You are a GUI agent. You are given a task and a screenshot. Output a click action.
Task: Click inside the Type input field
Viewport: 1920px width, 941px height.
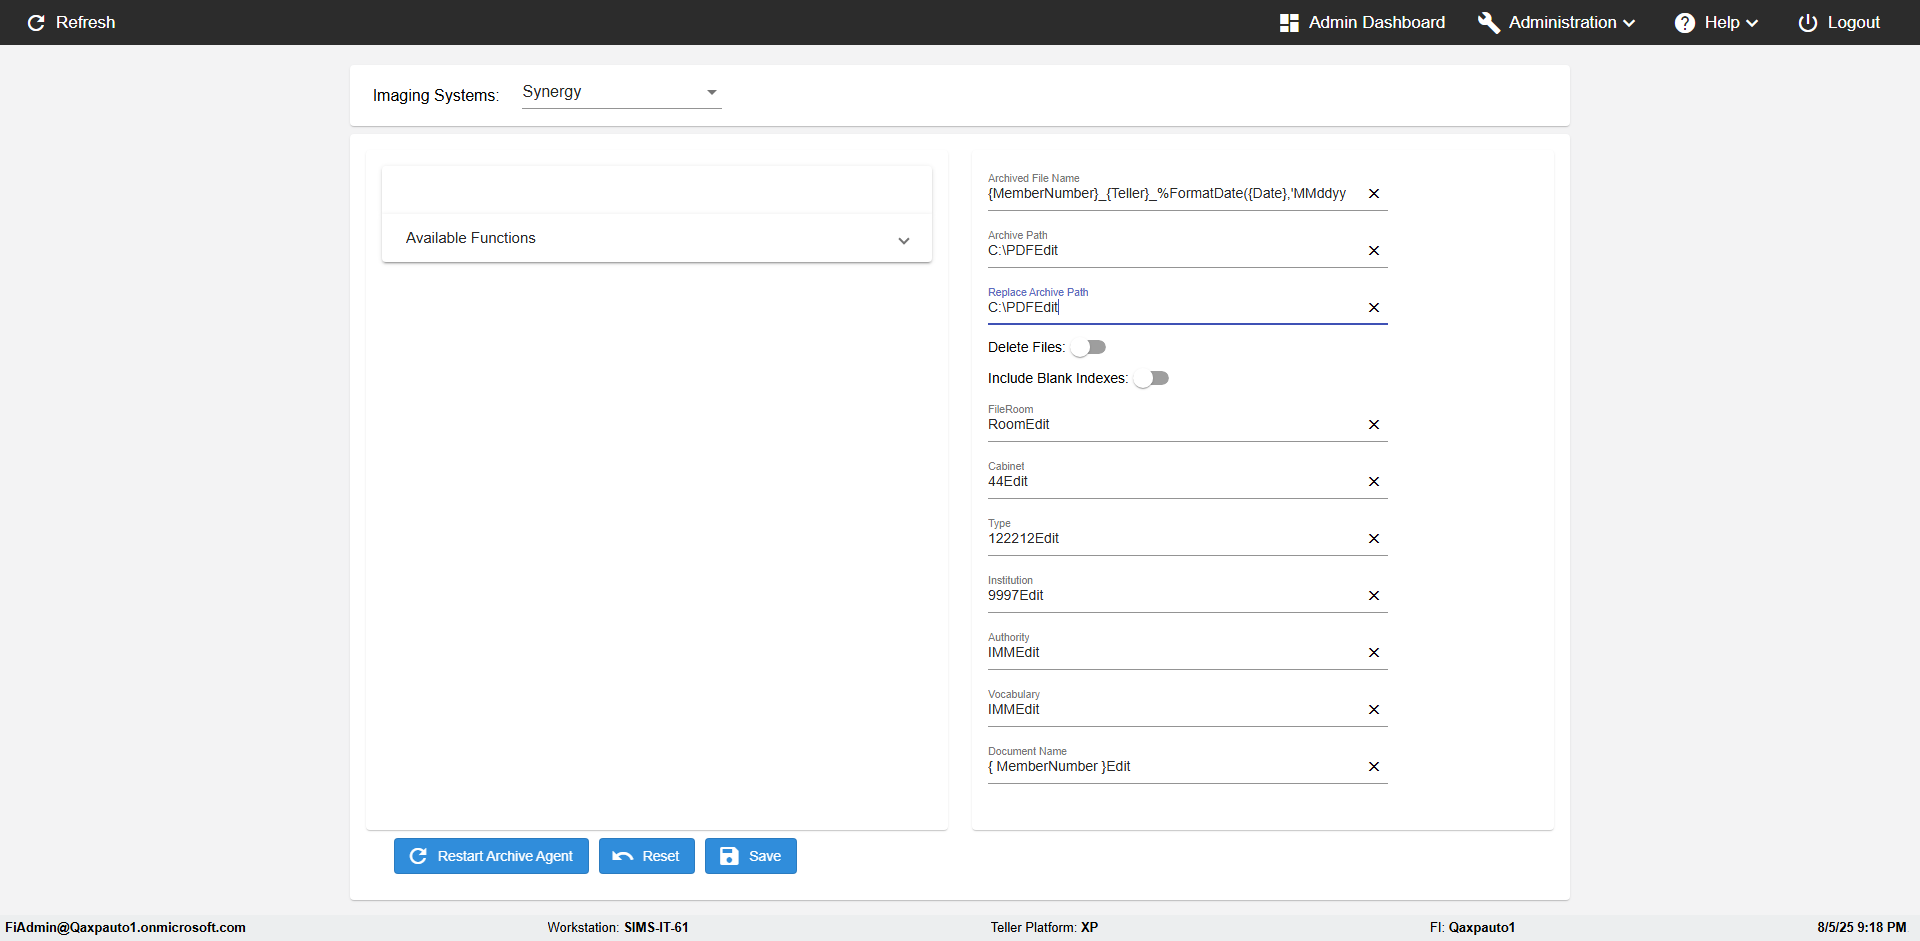click(1170, 539)
